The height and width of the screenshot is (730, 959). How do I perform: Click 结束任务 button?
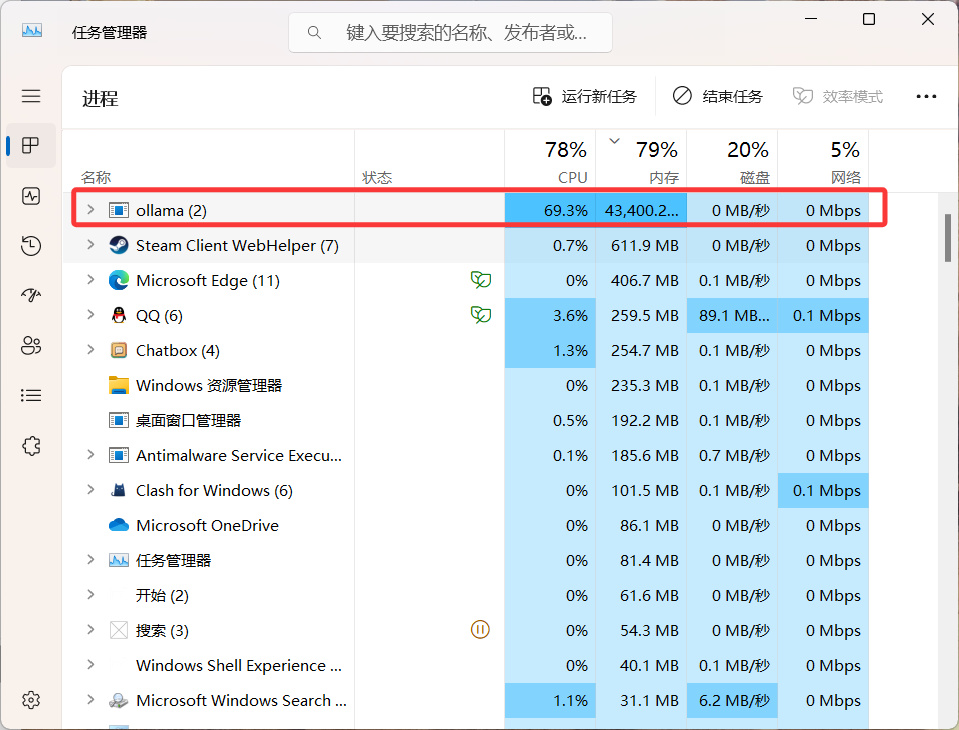point(717,97)
